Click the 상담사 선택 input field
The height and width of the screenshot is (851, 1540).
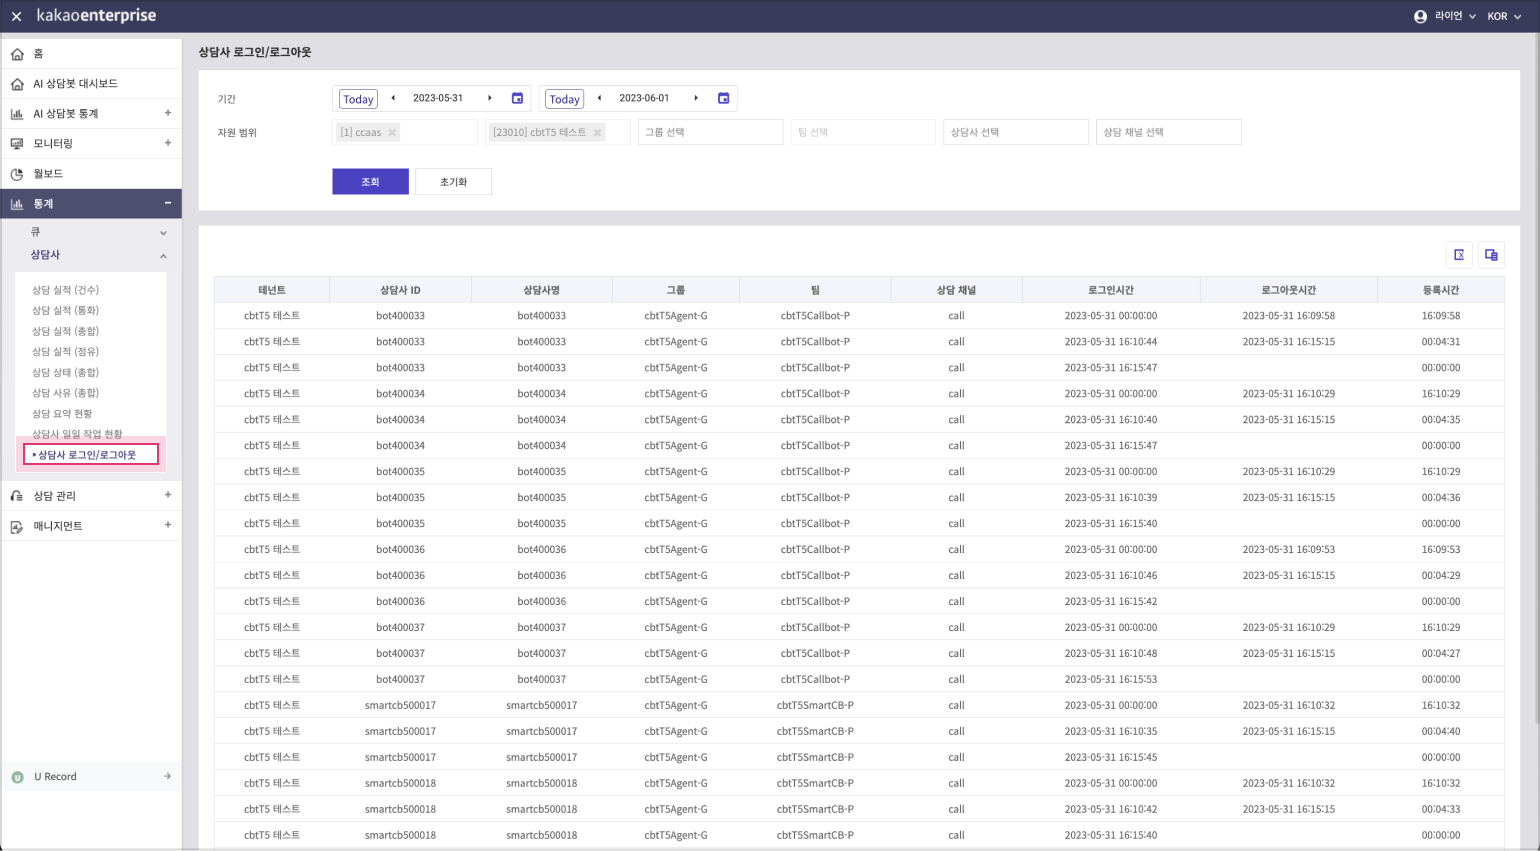(1015, 132)
